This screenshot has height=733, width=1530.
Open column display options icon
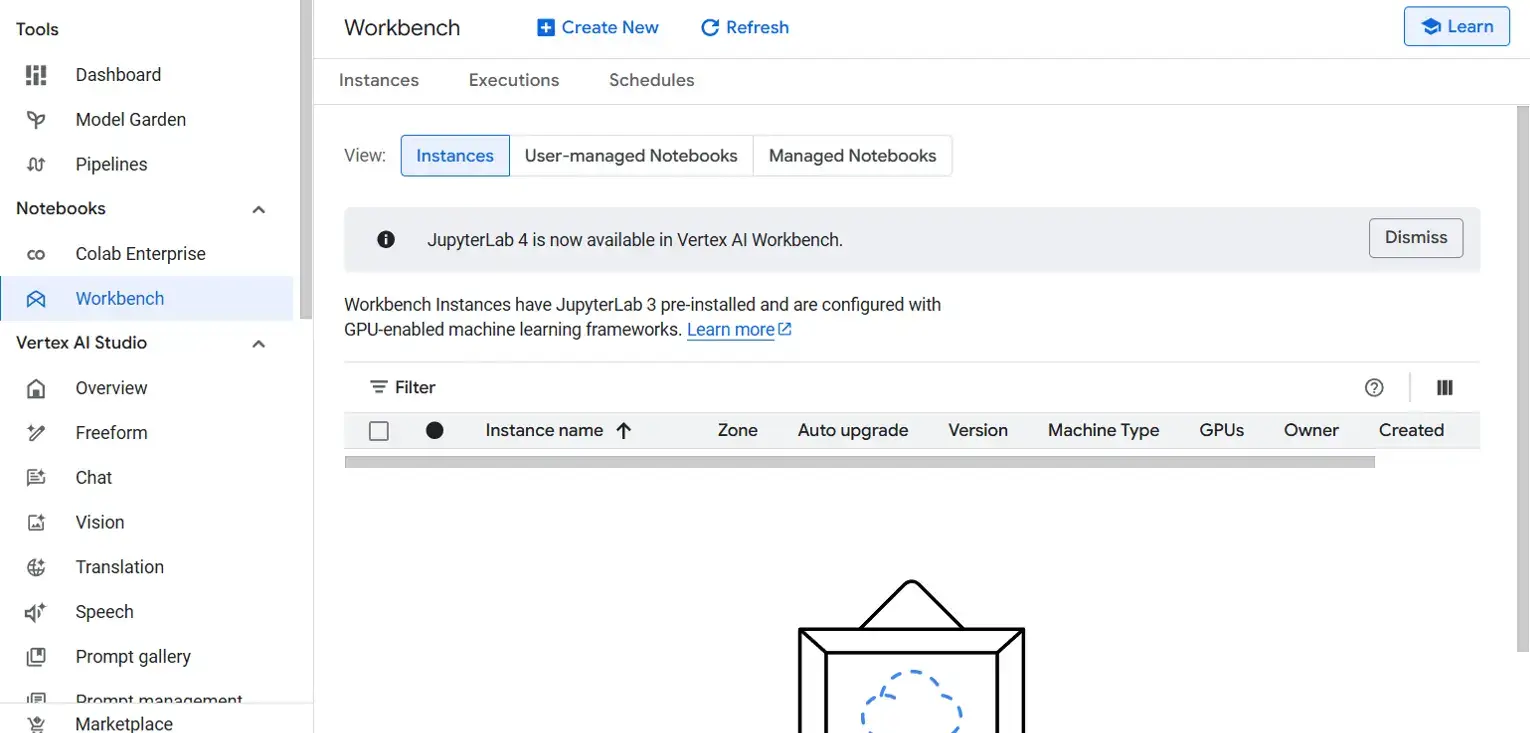1444,388
